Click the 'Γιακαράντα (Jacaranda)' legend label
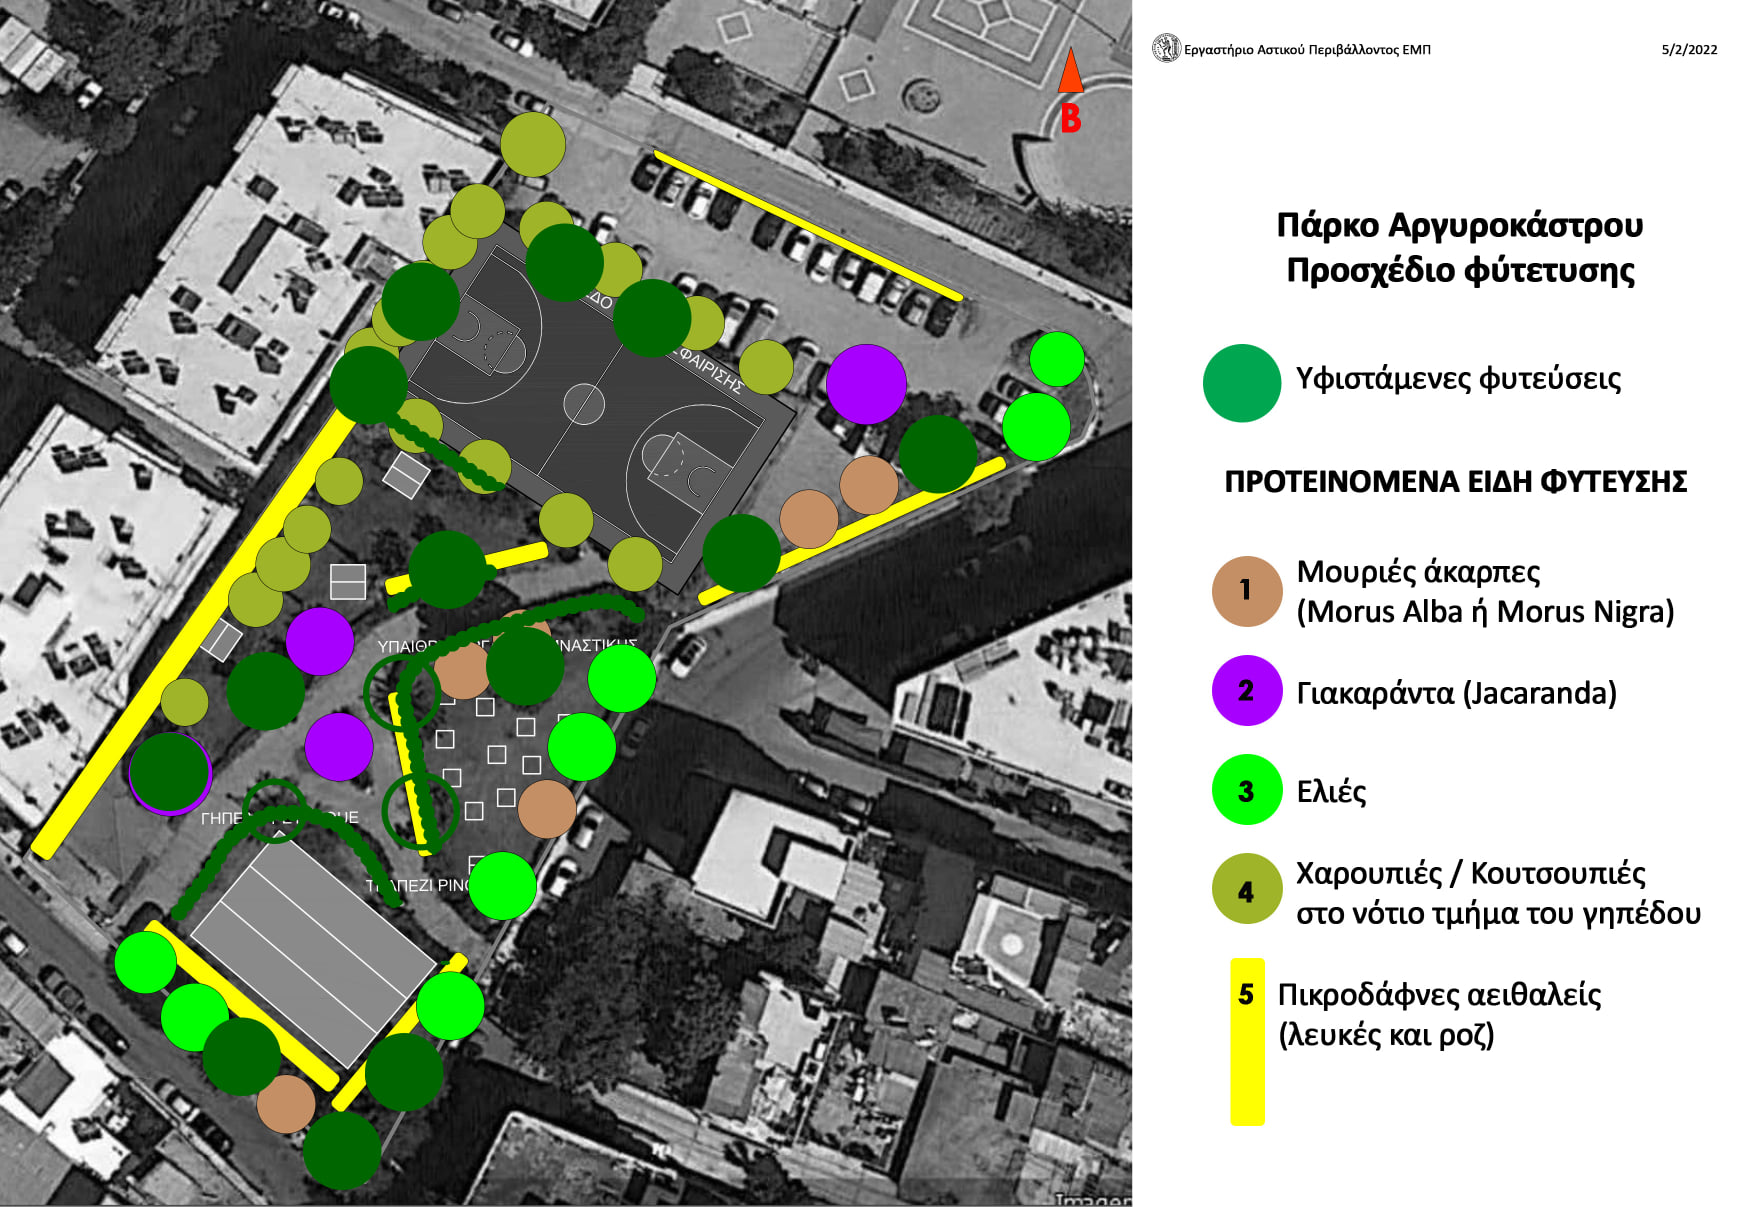This screenshot has height=1207, width=1754. (x=1456, y=692)
